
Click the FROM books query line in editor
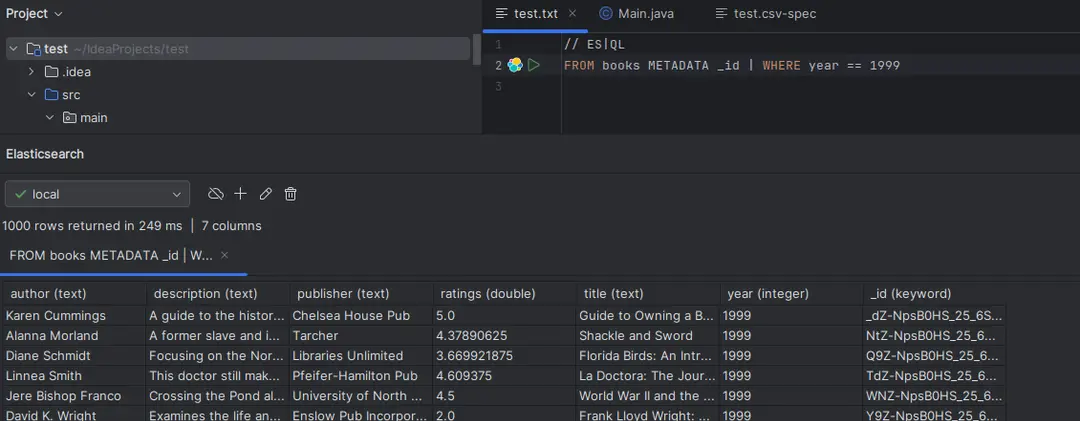[x=731, y=65]
